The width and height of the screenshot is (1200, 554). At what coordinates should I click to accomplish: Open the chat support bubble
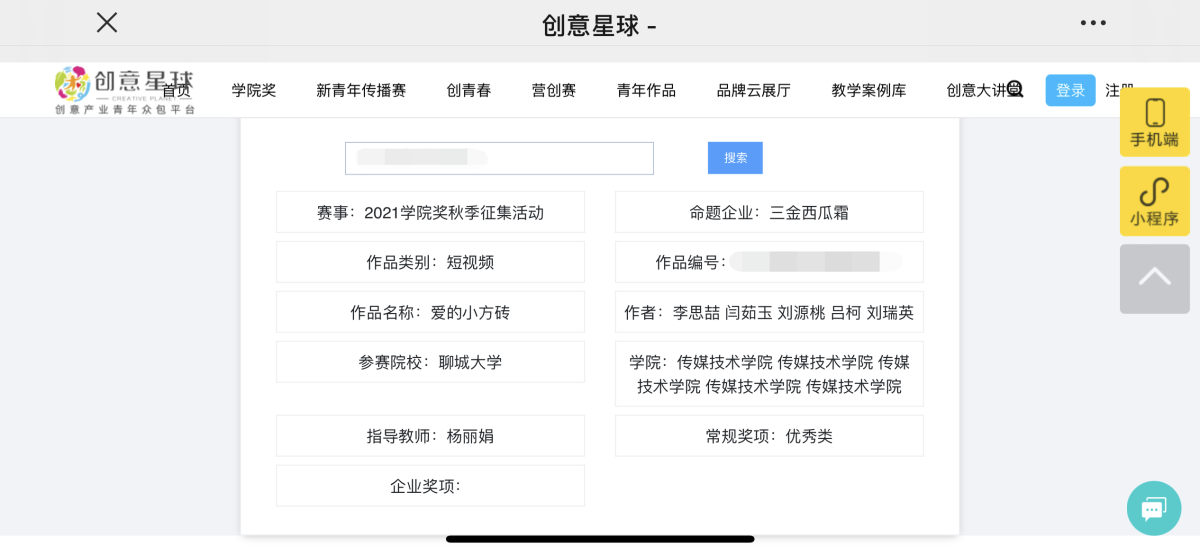tap(1153, 508)
